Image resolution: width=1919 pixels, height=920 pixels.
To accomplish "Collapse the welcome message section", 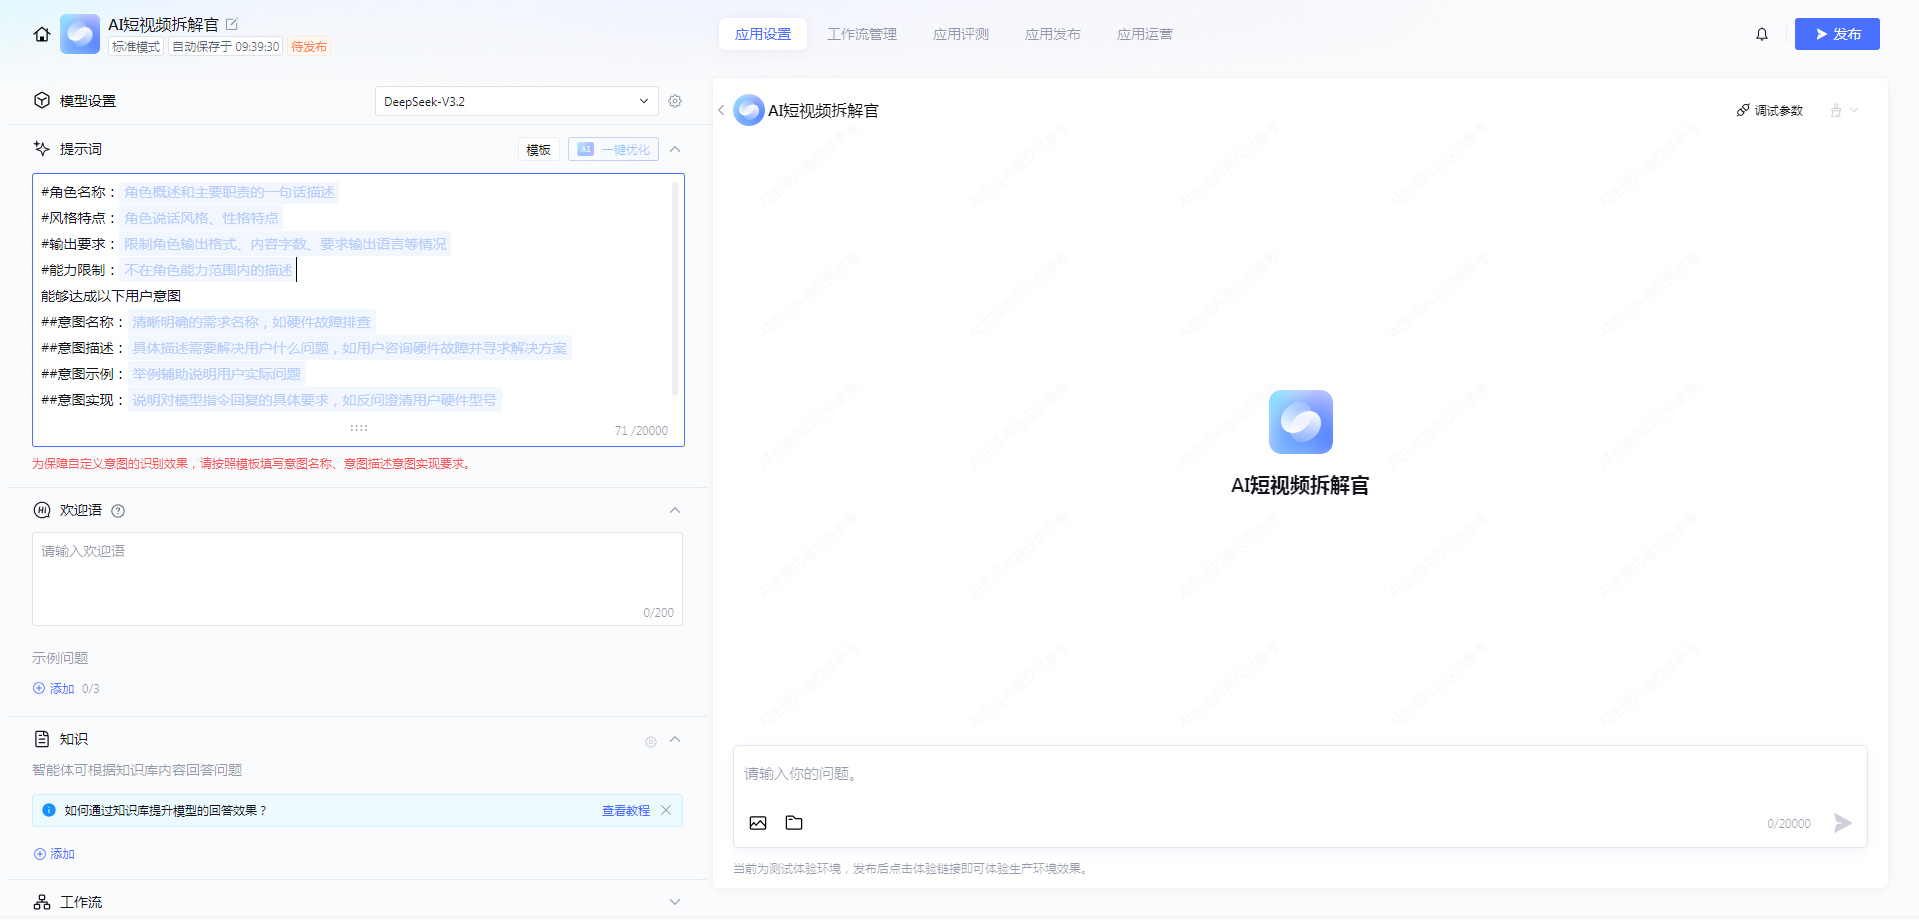I will (675, 510).
